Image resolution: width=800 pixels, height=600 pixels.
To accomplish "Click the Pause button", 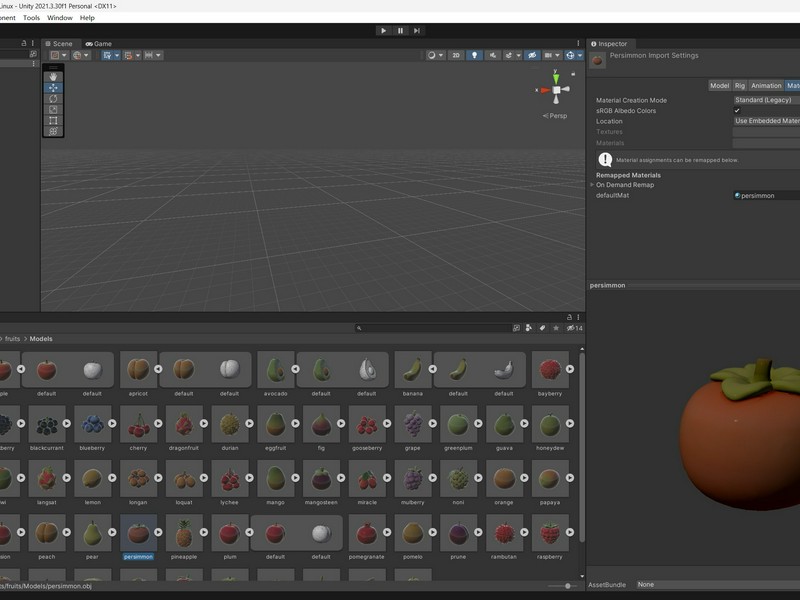I will 401,31.
